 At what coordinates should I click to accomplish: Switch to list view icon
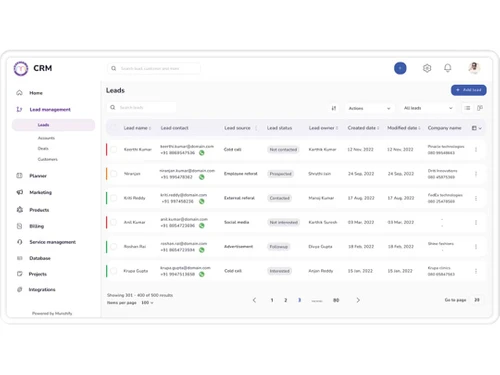(x=467, y=108)
